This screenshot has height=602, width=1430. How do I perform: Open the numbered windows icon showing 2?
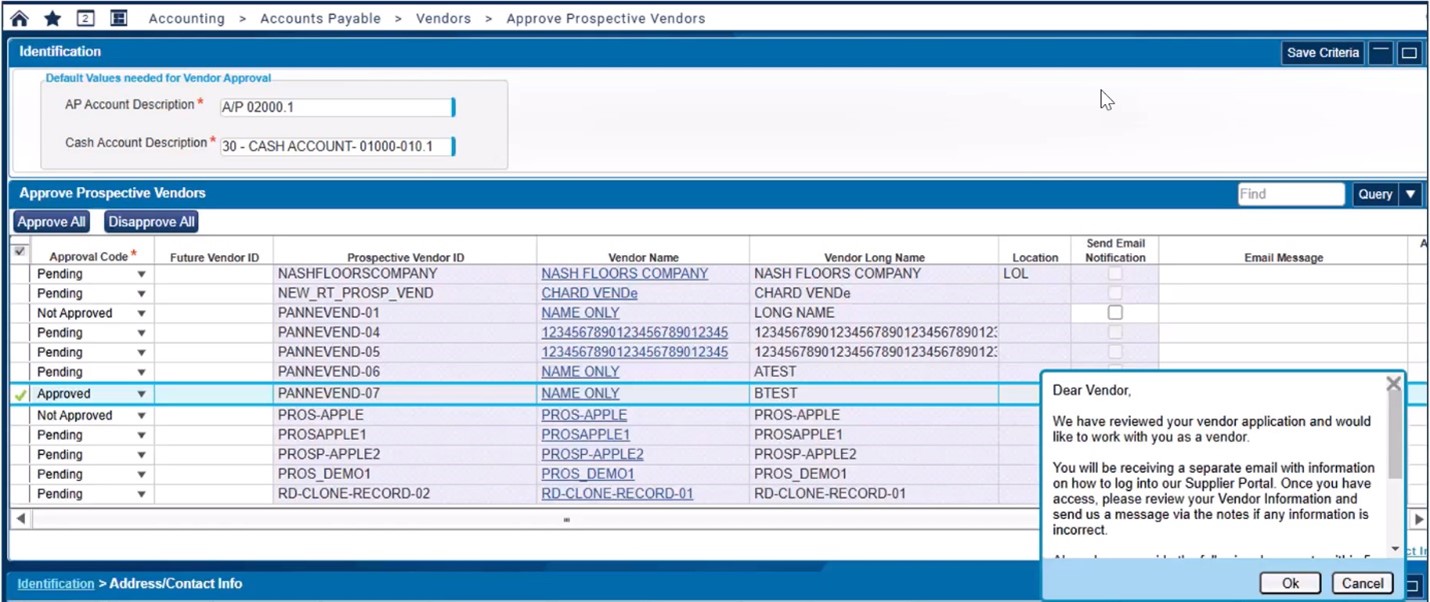click(x=85, y=18)
